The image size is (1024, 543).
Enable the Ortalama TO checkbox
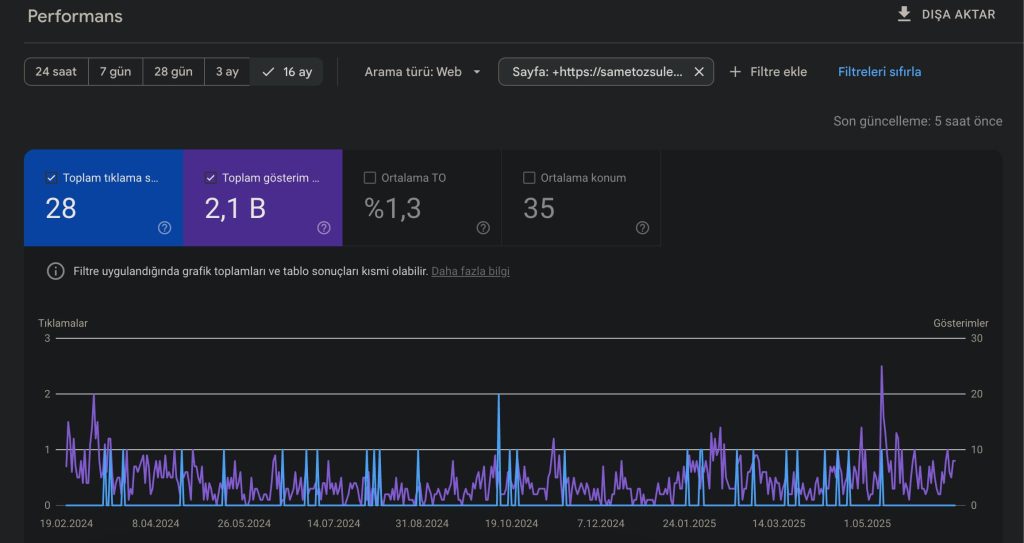pos(370,178)
